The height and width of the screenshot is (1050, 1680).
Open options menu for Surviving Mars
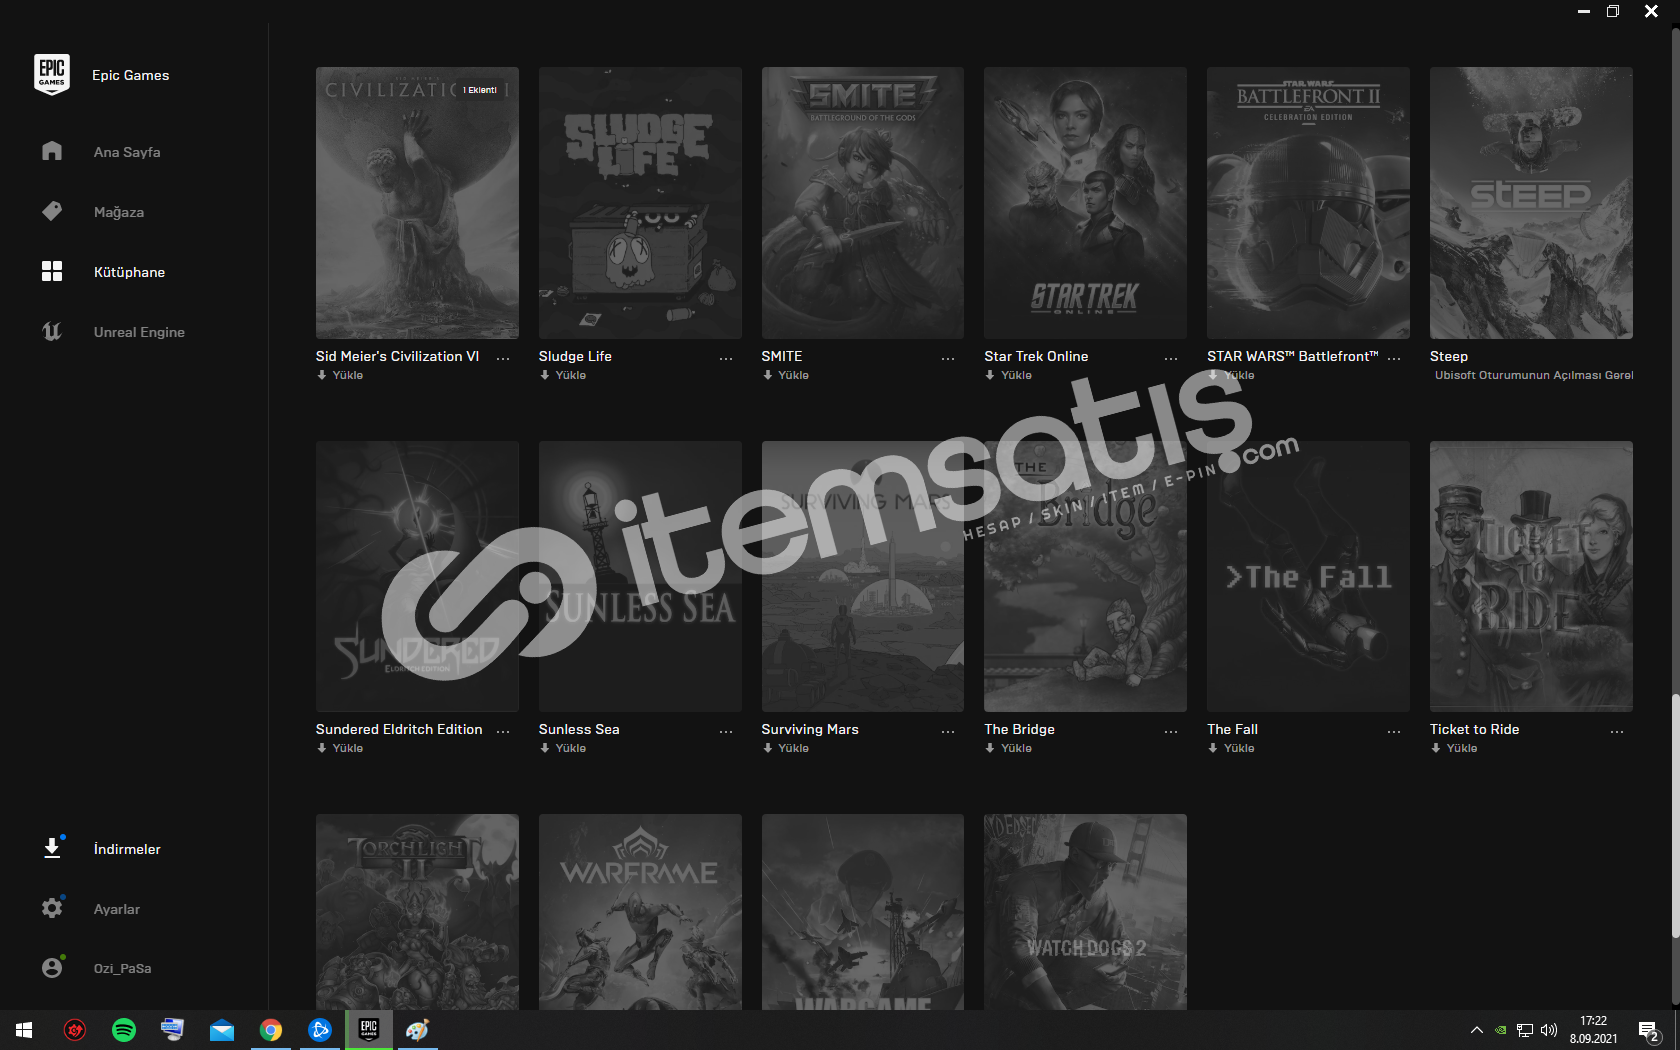pos(948,731)
